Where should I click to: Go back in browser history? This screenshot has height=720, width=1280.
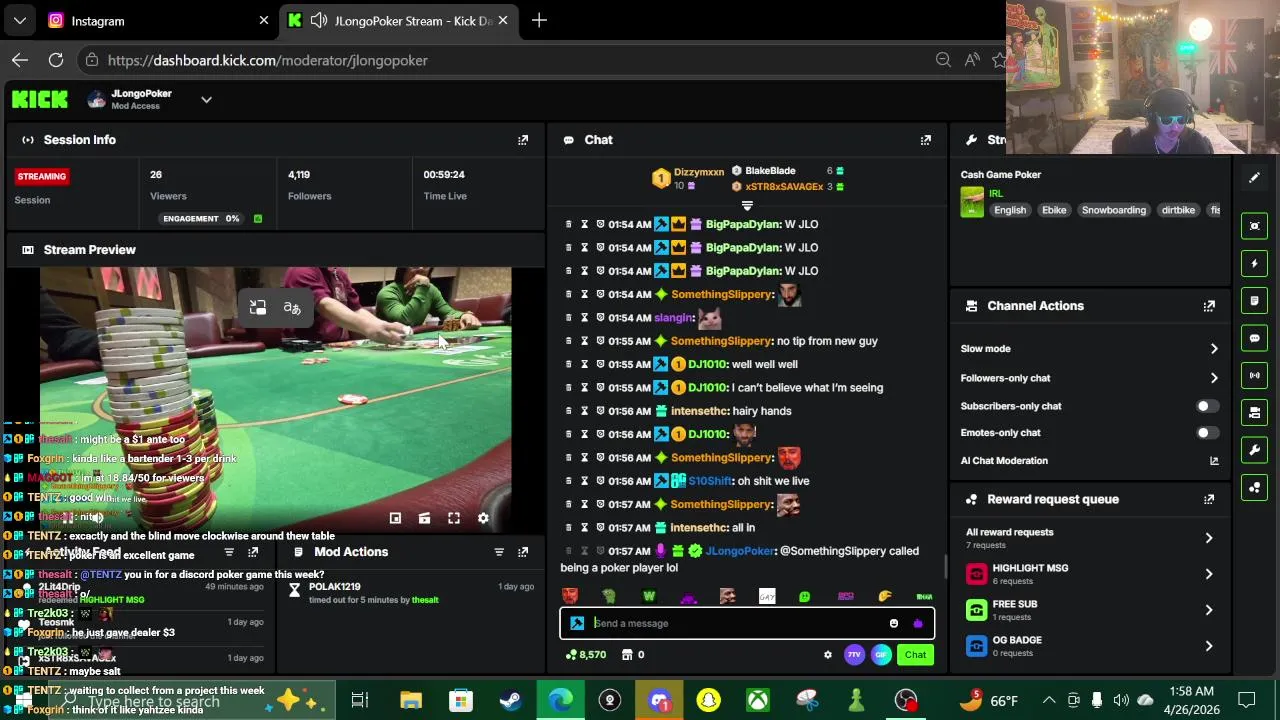pos(20,60)
